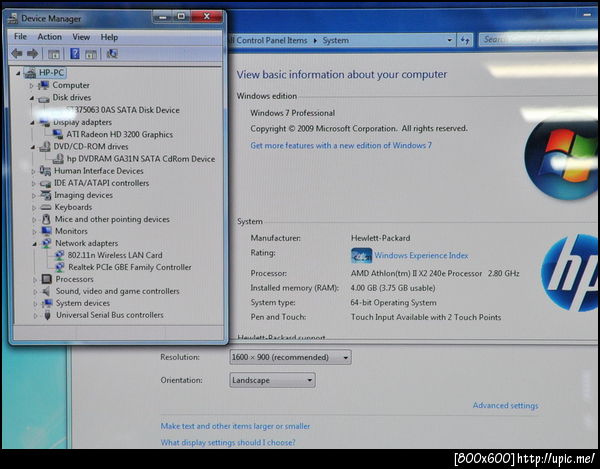Viewport: 600px width, 469px height.
Task: Select hp DVDRAM GA31N SATA CdRom Device
Action: point(141,159)
